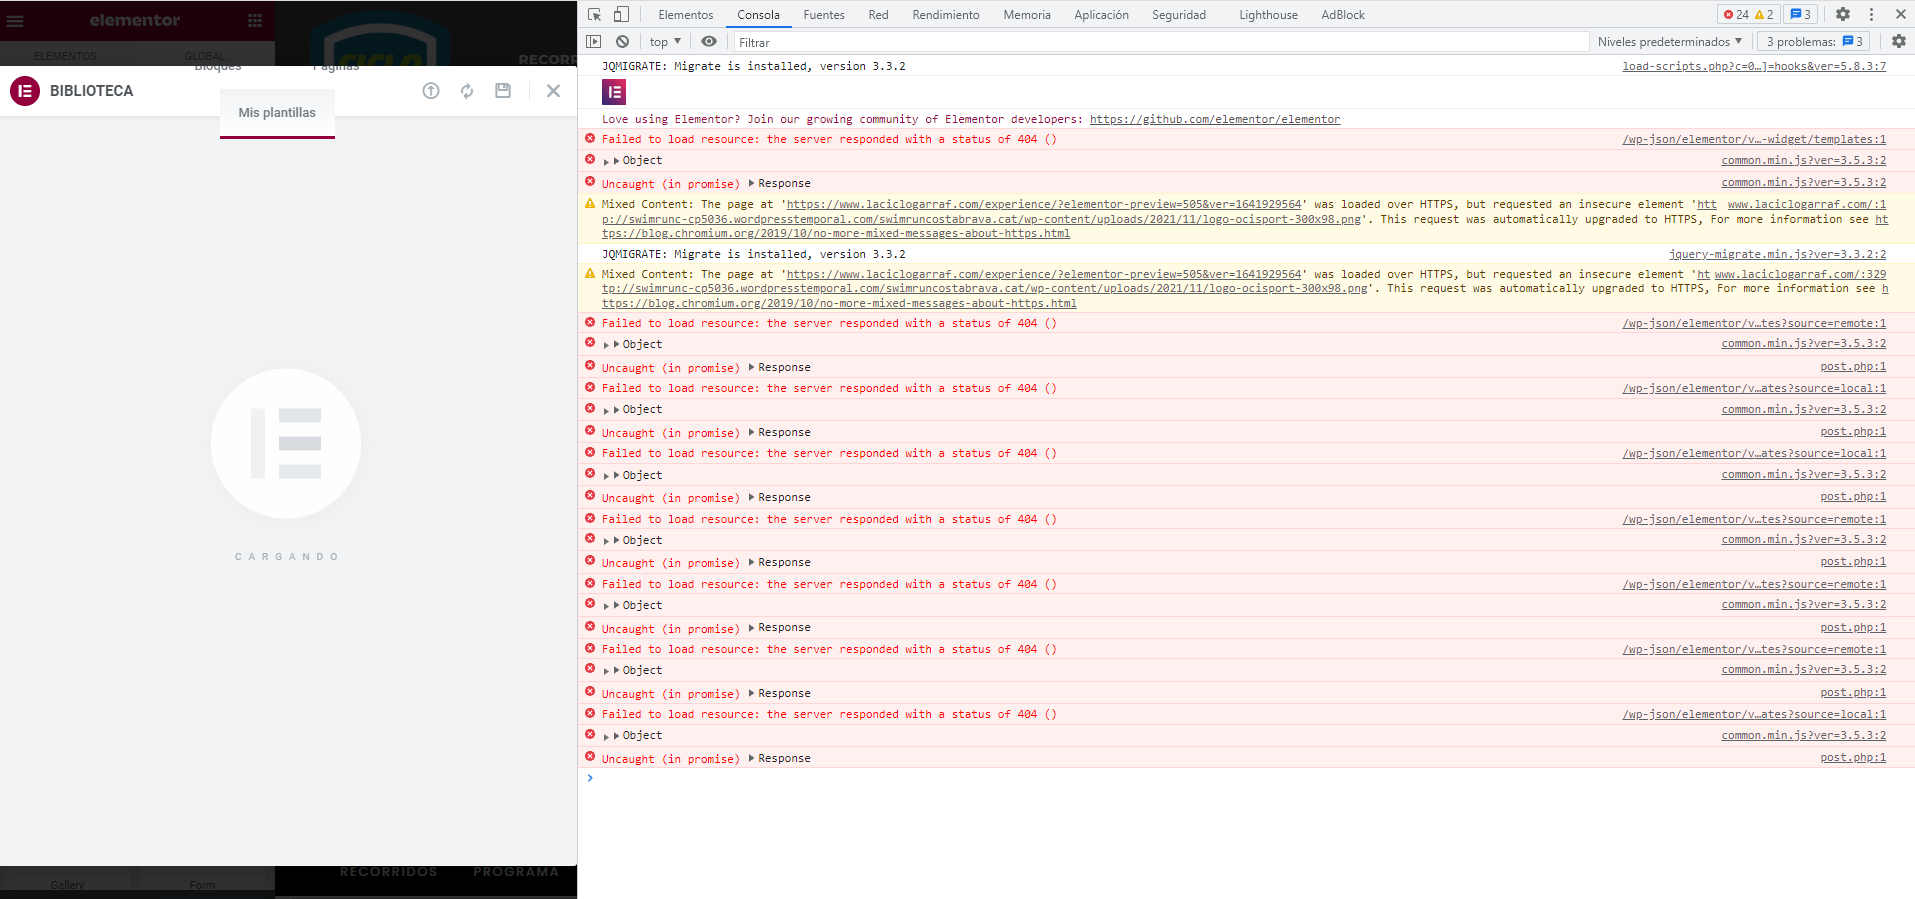Click the 24 errors and 2 warnings counter
The image size is (1915, 899).
coord(1748,14)
